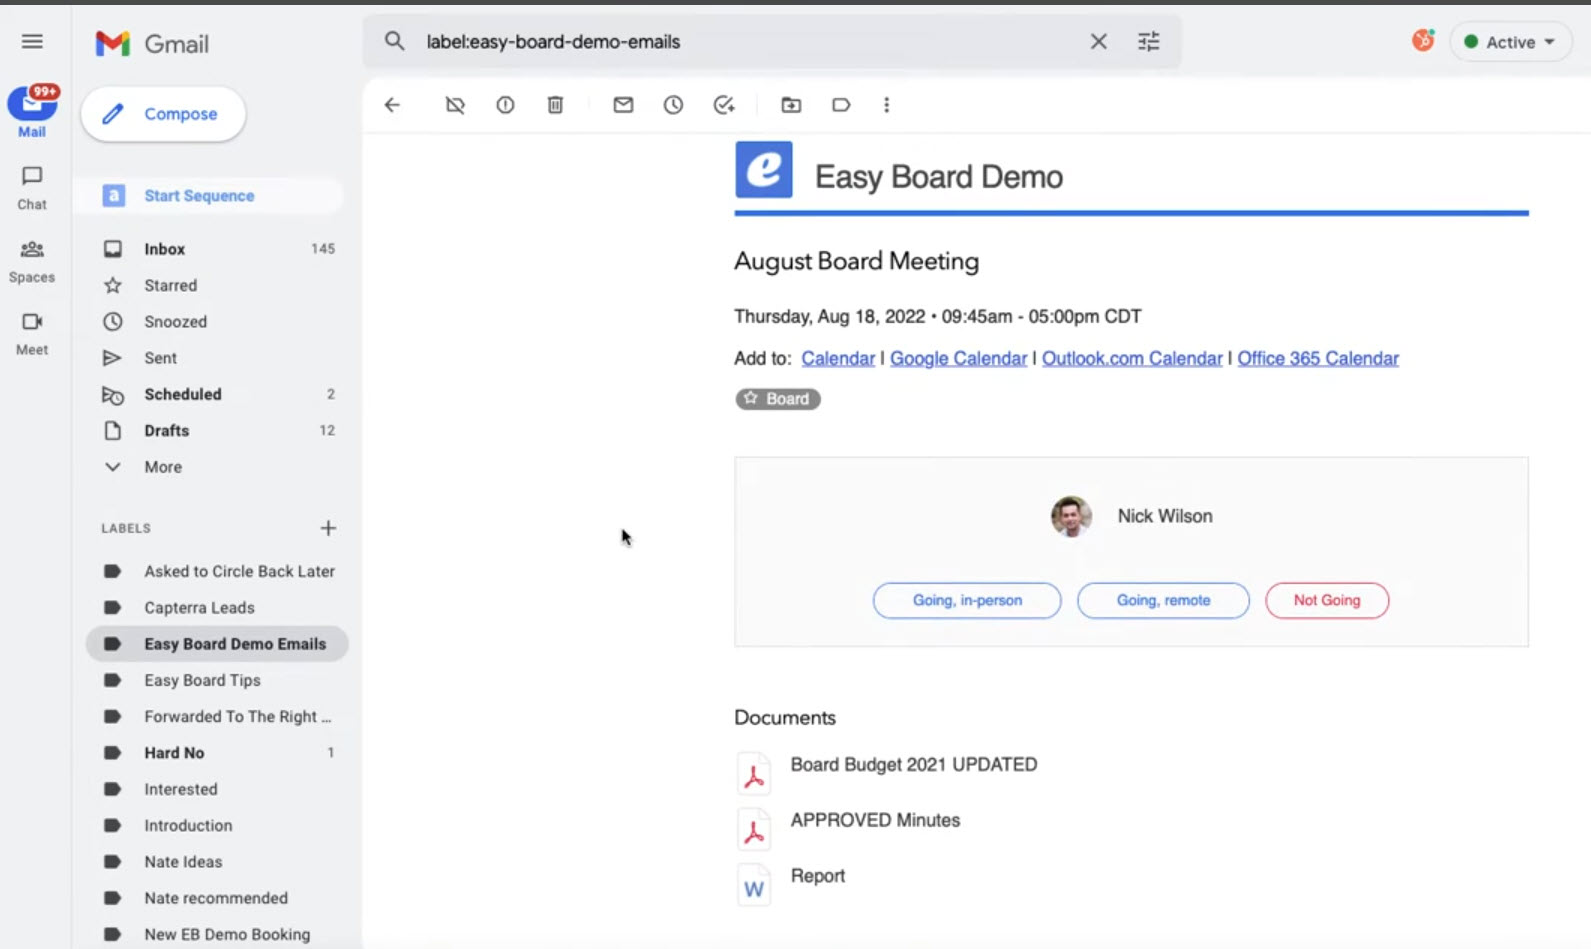Viewport: 1591px width, 949px height.
Task: Open Meet from the left rail
Action: 32,334
